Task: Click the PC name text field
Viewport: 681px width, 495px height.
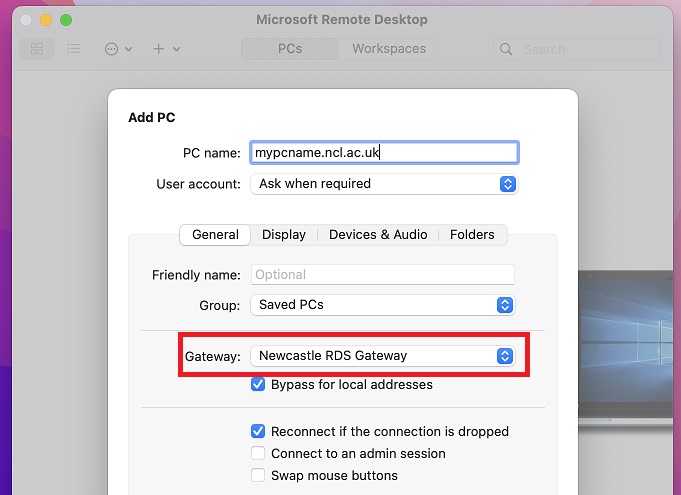Action: tap(384, 153)
